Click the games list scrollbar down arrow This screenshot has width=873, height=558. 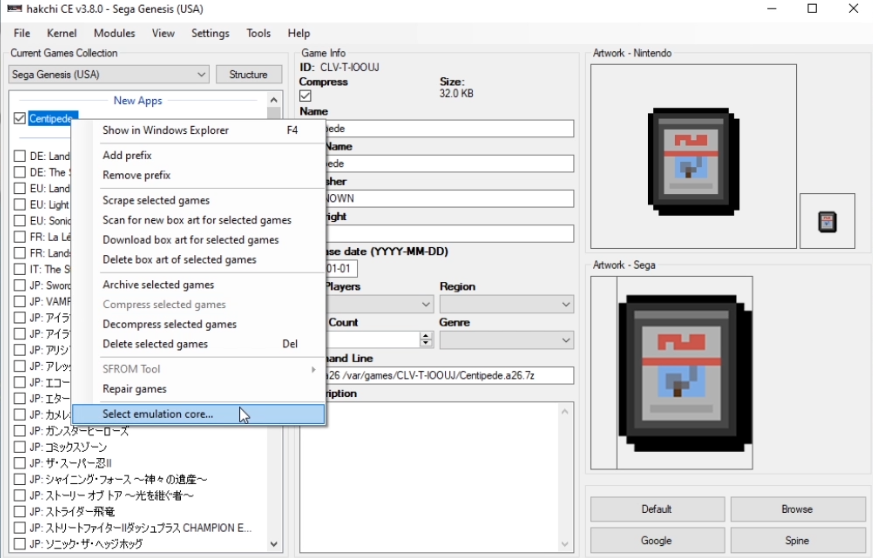pyautogui.click(x=273, y=544)
